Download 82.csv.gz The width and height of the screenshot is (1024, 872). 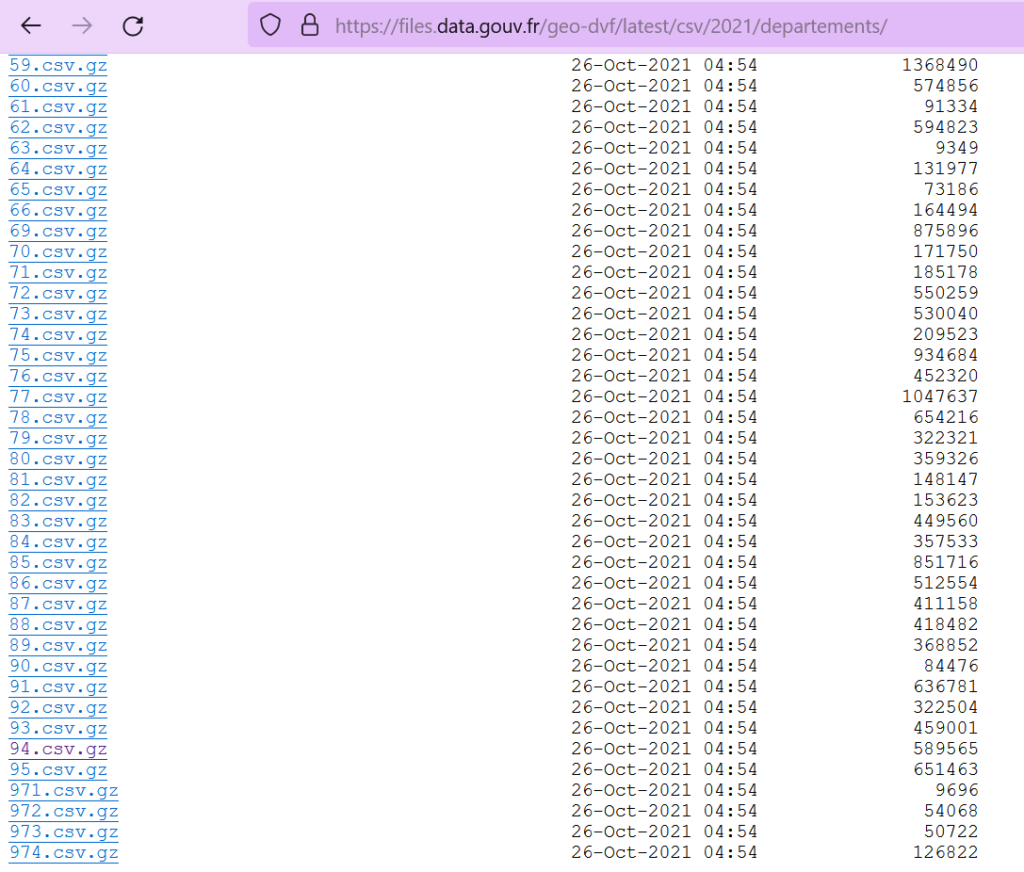tap(58, 500)
